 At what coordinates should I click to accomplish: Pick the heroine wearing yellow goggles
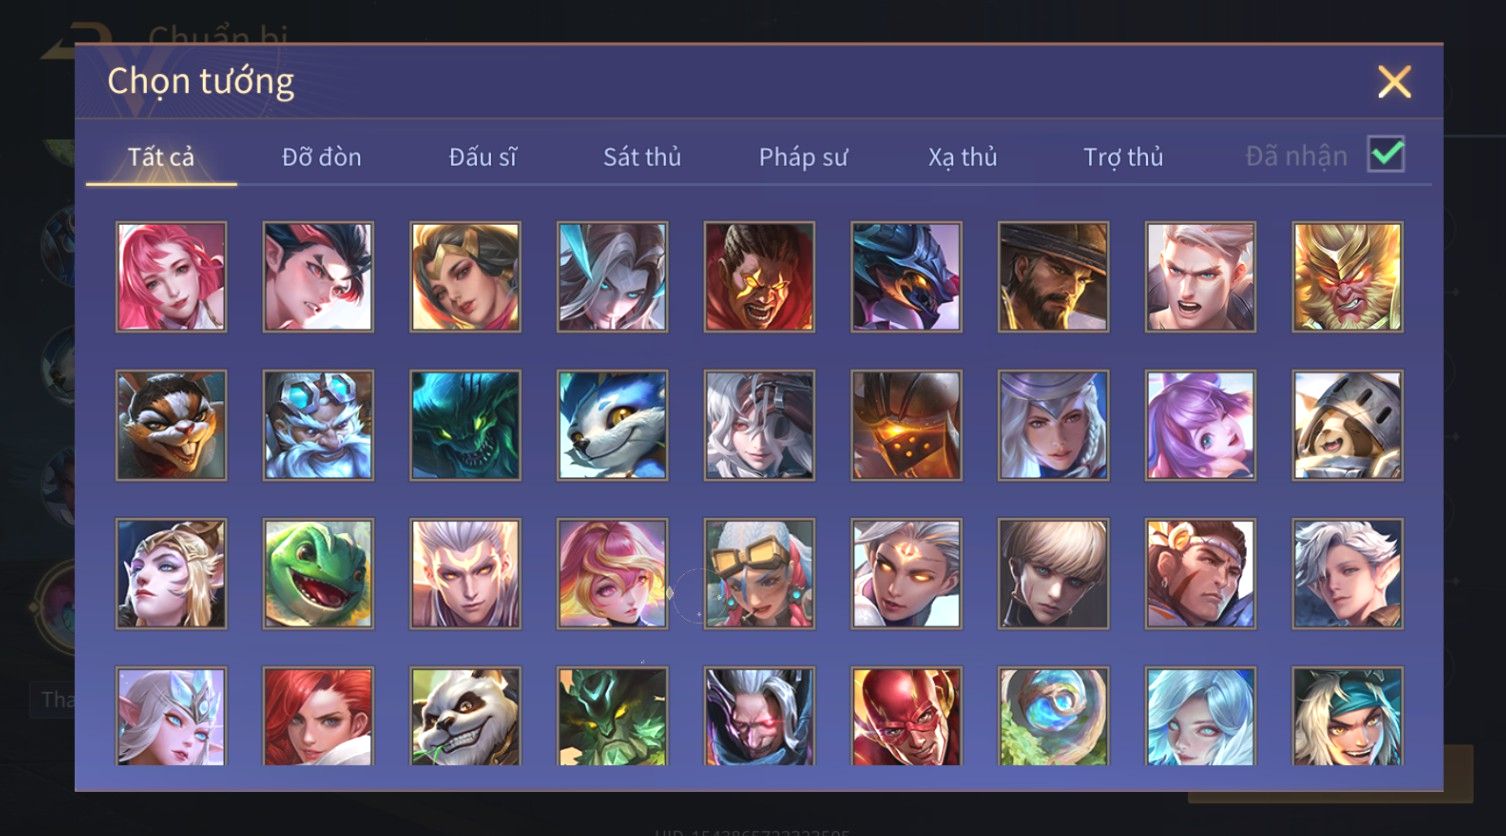759,574
